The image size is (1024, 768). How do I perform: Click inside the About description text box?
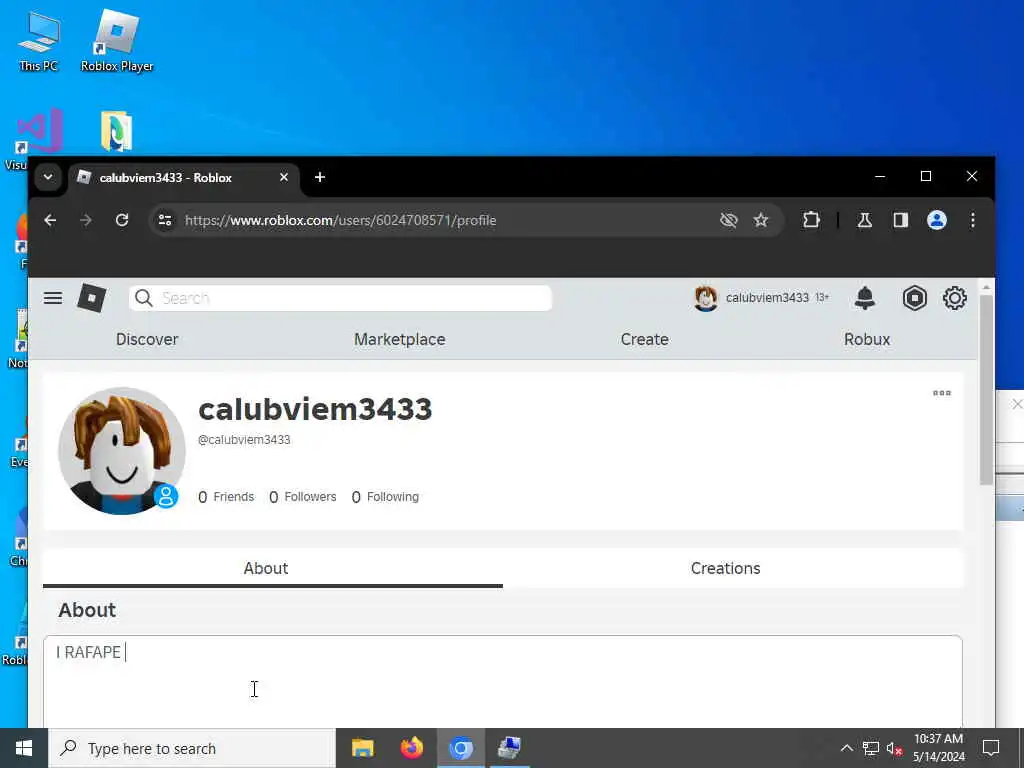[x=503, y=681]
